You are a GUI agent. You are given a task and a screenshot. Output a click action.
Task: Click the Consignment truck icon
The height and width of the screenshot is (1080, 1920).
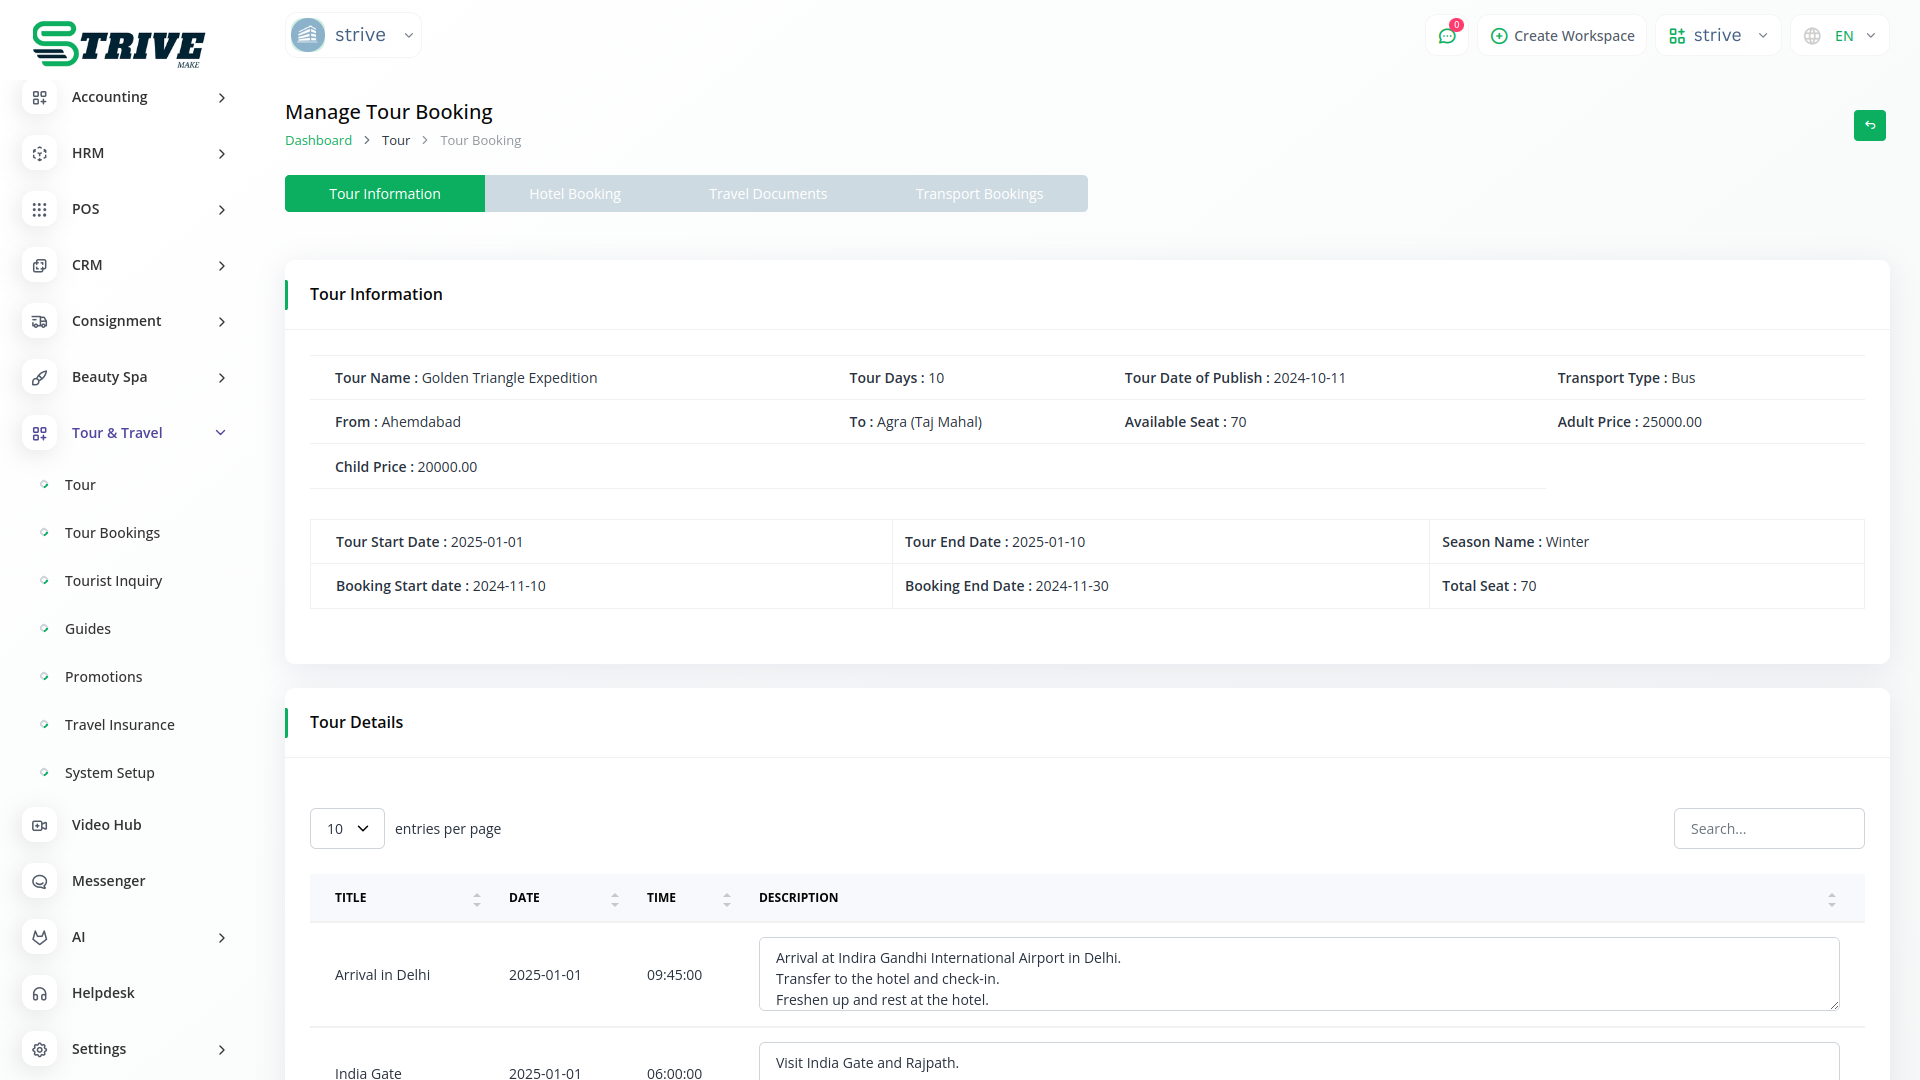click(x=39, y=321)
